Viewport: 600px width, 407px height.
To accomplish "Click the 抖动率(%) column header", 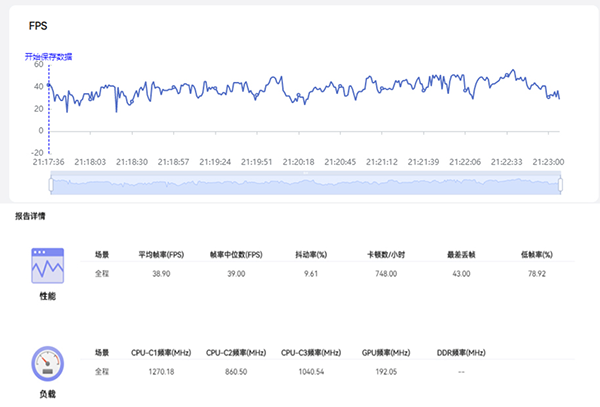I will tap(313, 255).
